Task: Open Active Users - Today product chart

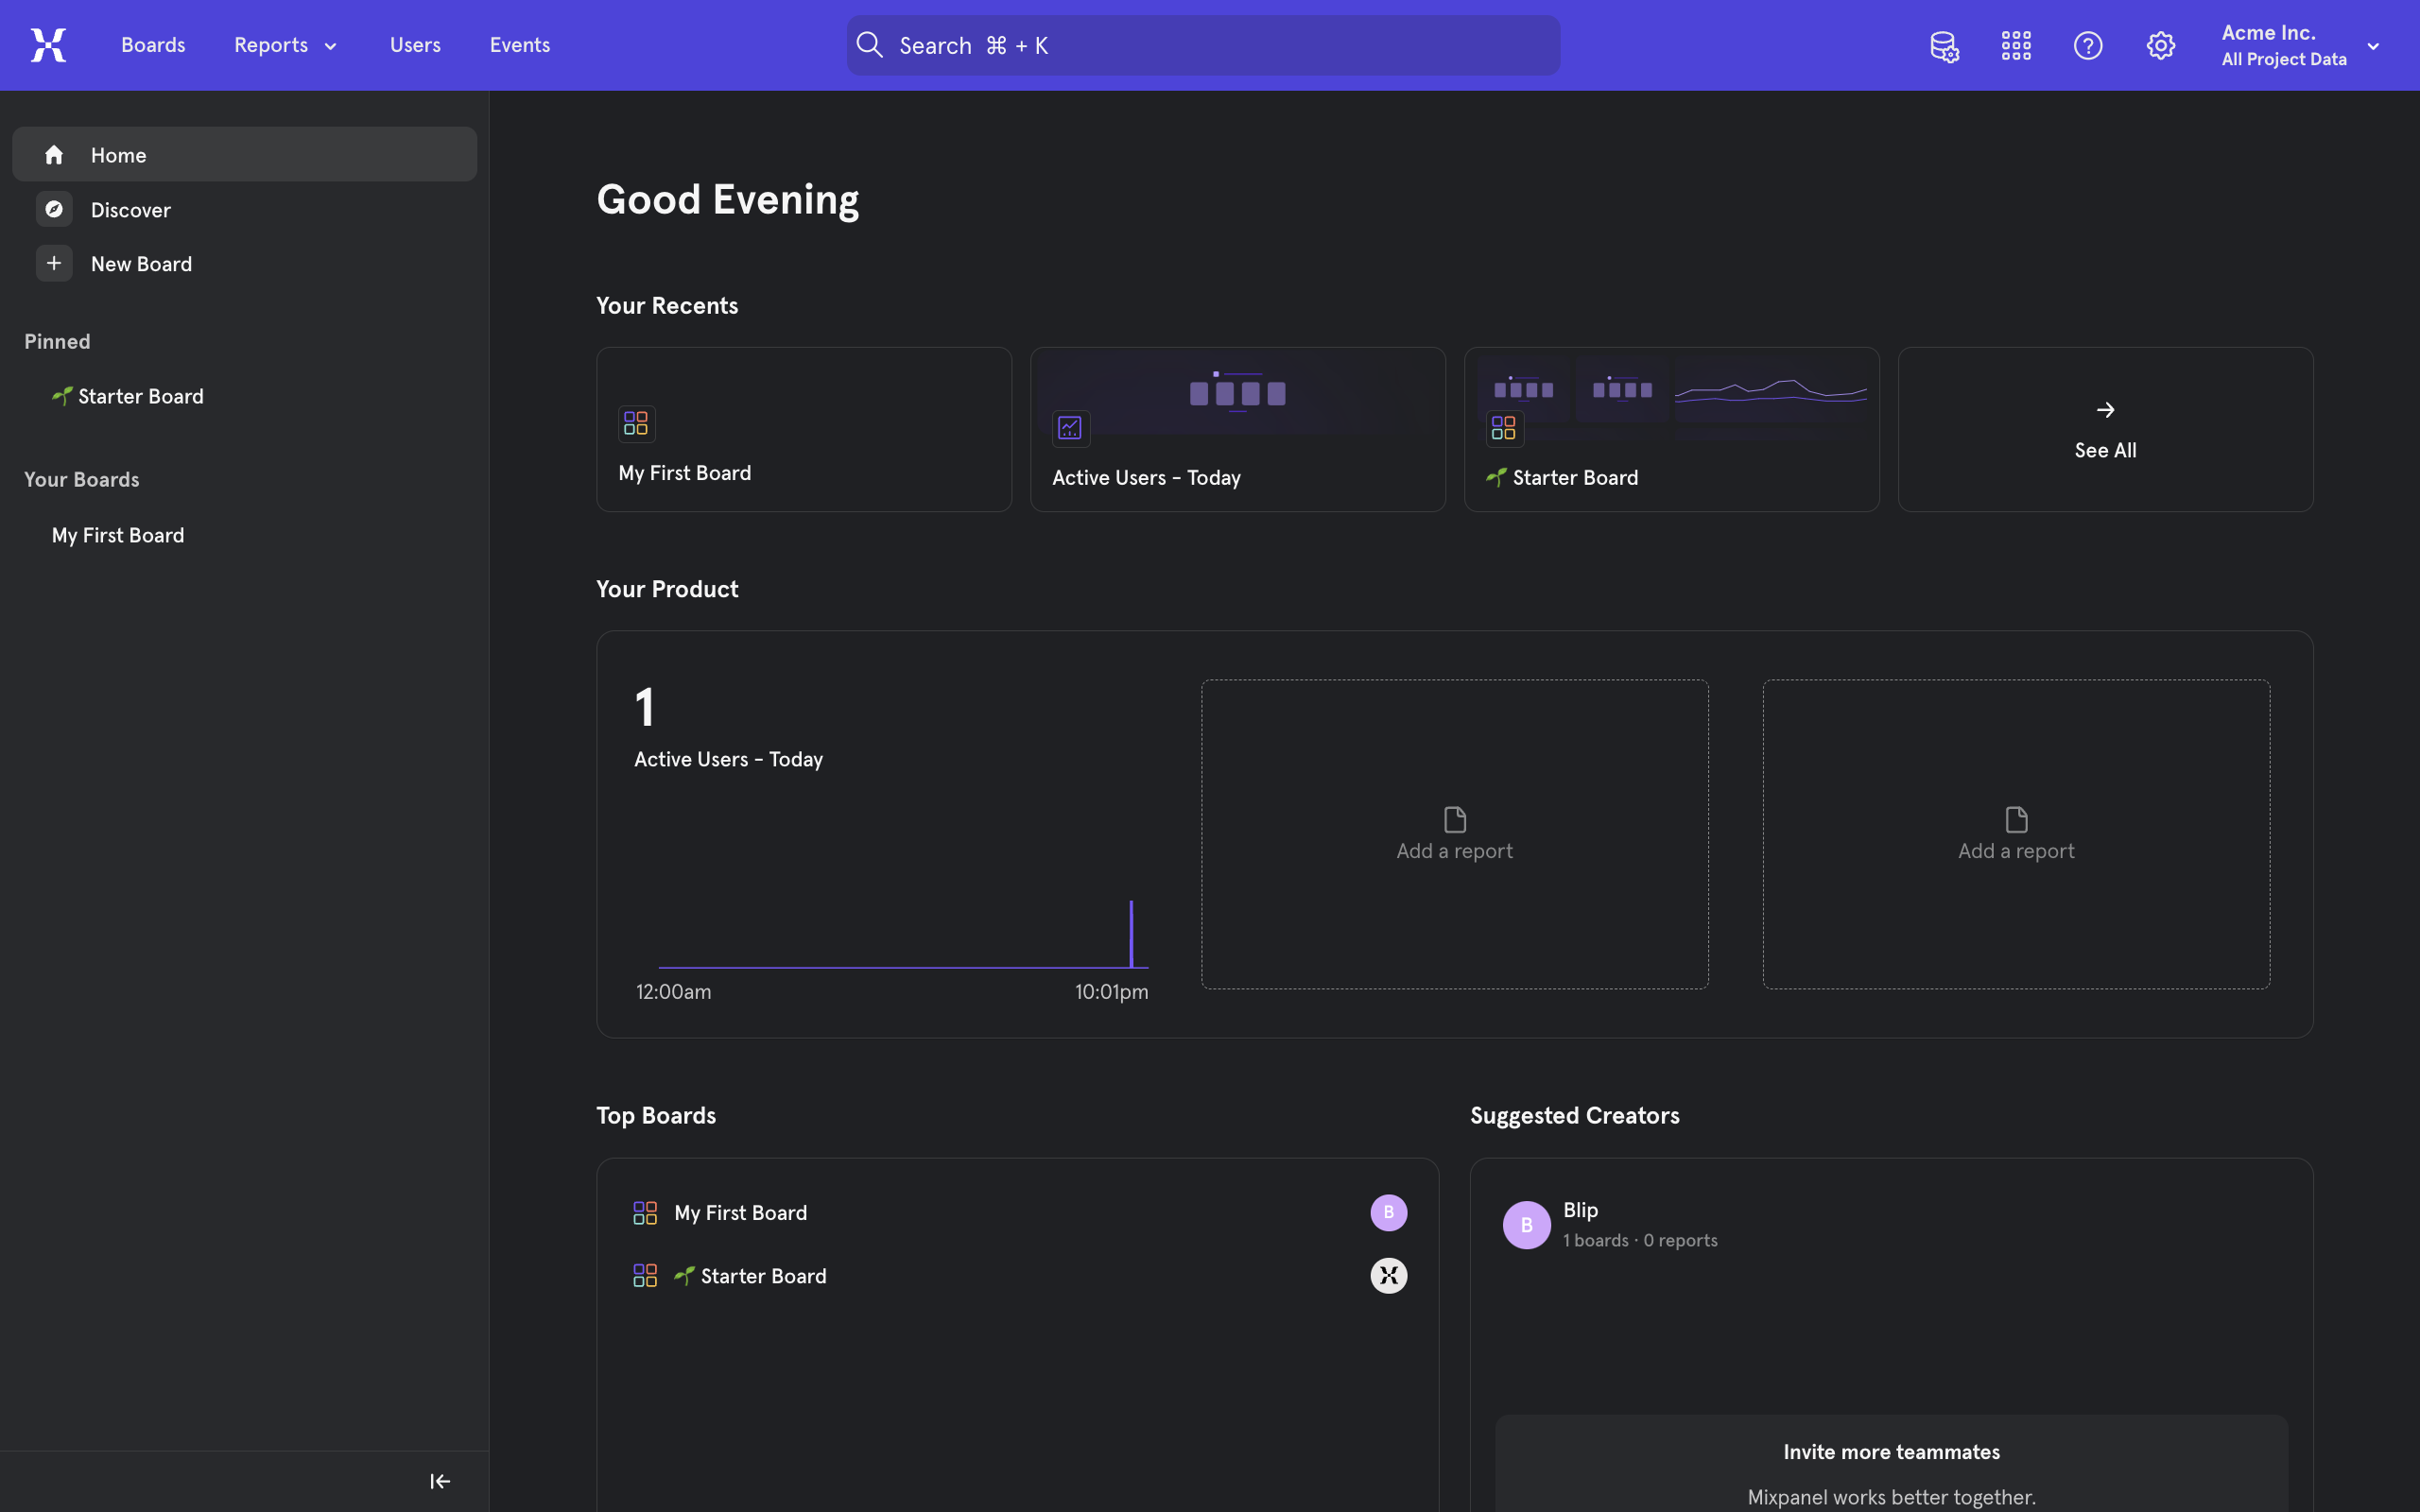Action: point(891,840)
